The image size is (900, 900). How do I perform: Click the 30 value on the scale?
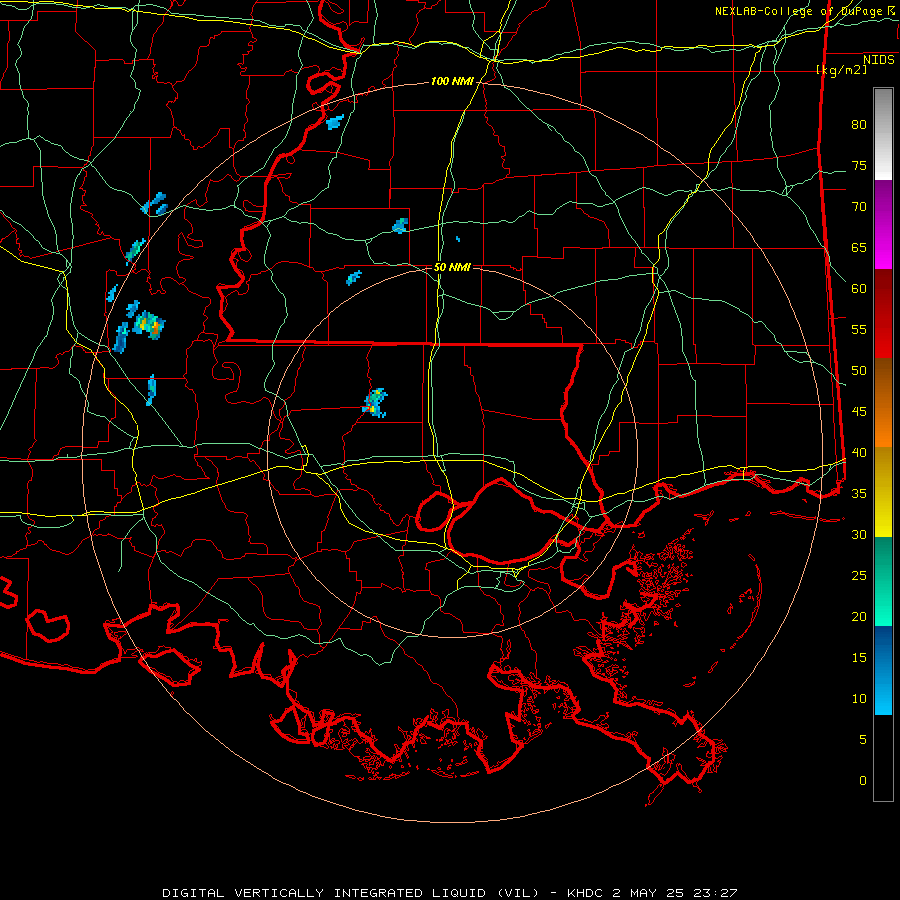tap(859, 534)
